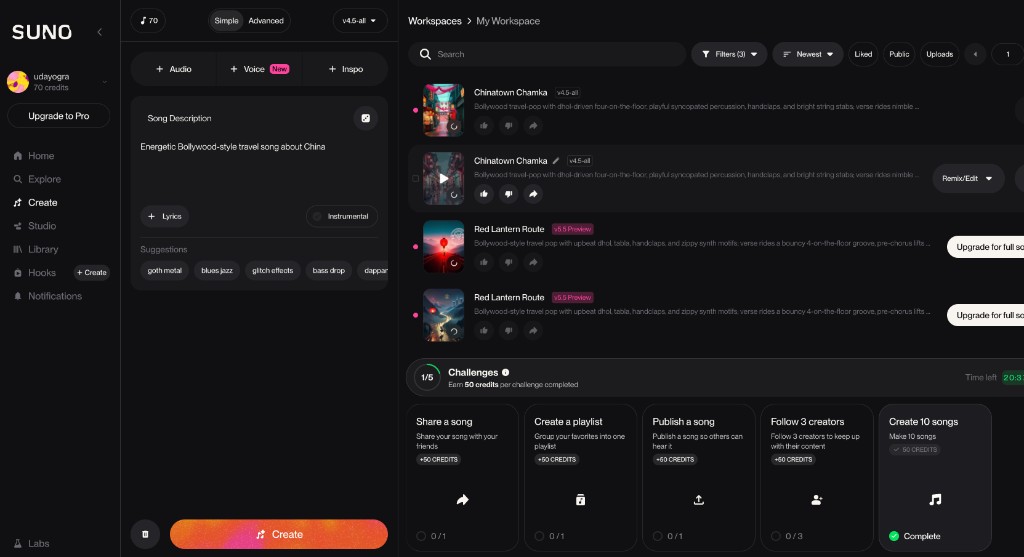Click the 1/5 challenges progress ring
Screen dimensions: 1024x557
[427, 377]
